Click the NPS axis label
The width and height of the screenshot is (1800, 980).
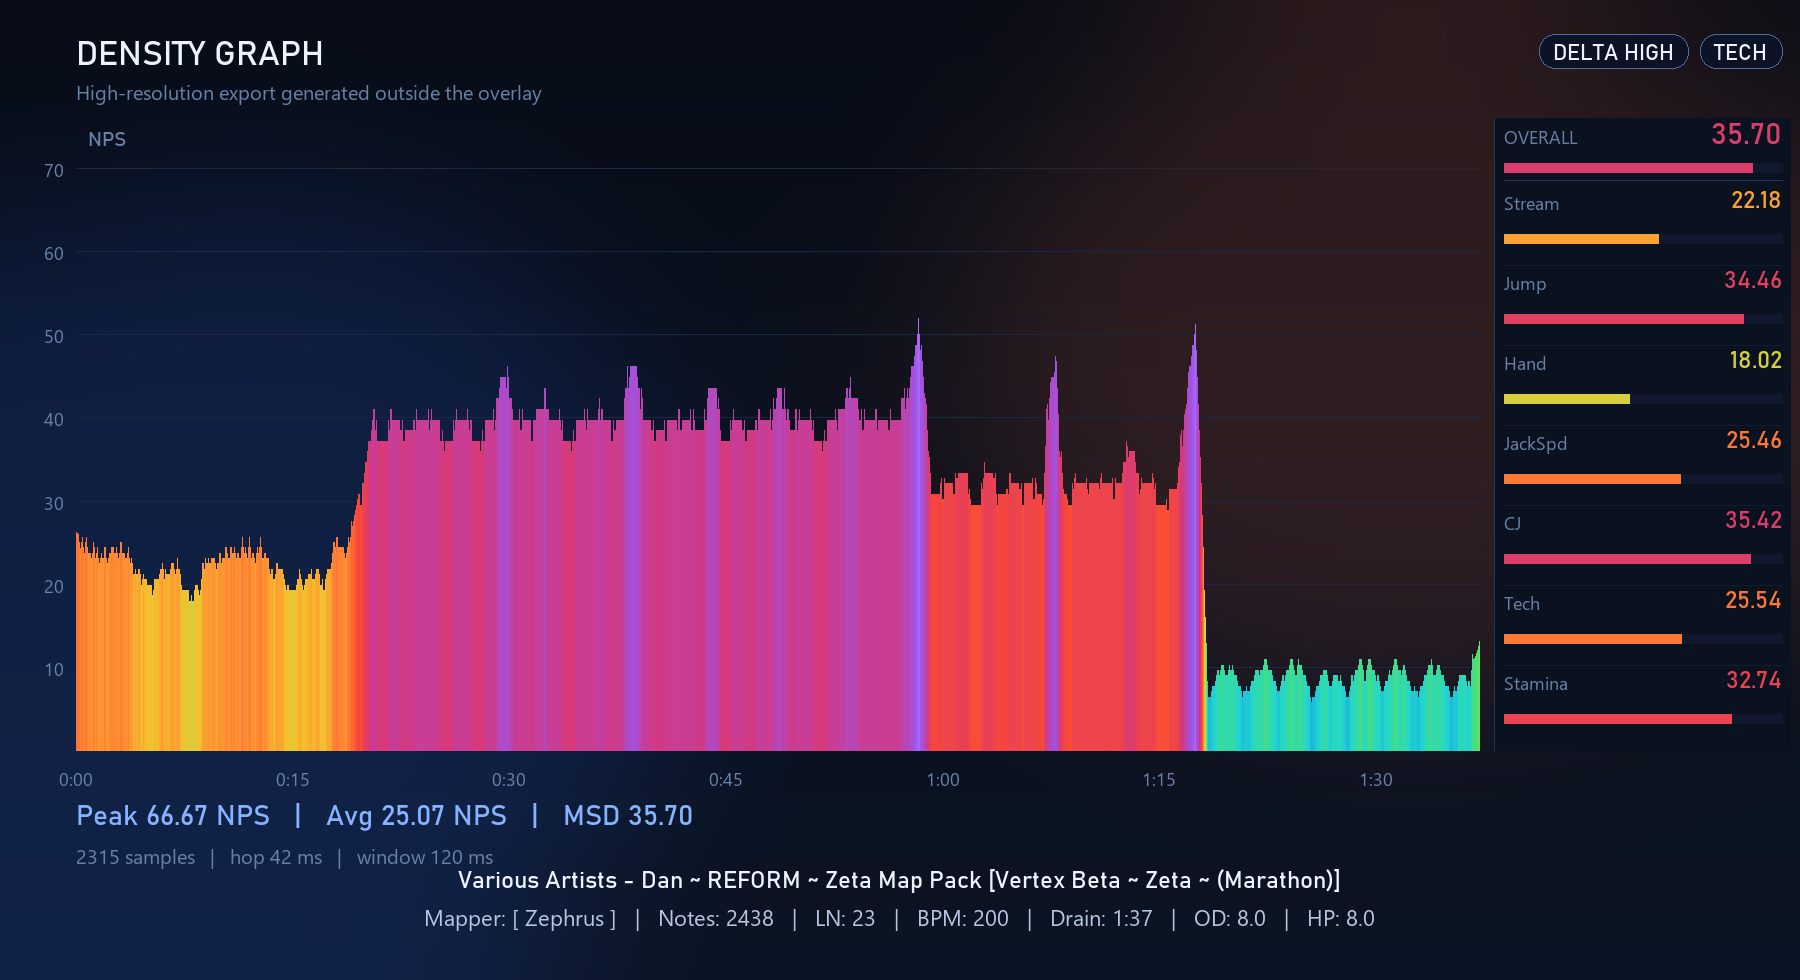108,139
